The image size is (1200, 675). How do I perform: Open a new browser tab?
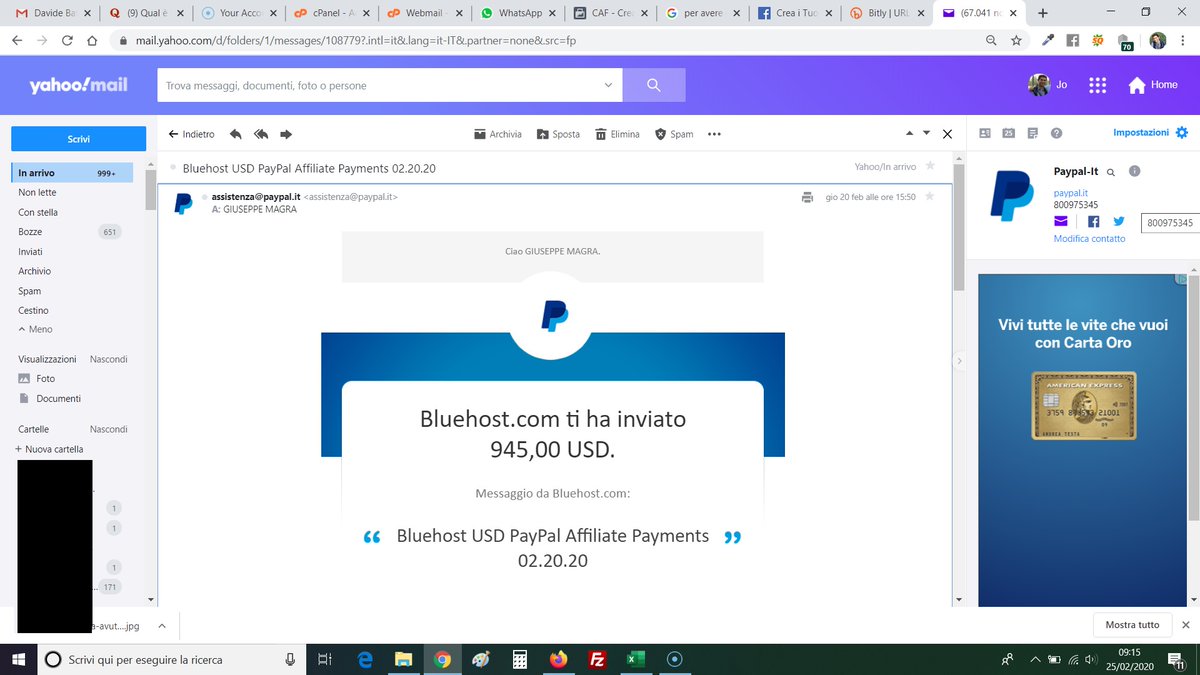click(x=1043, y=13)
